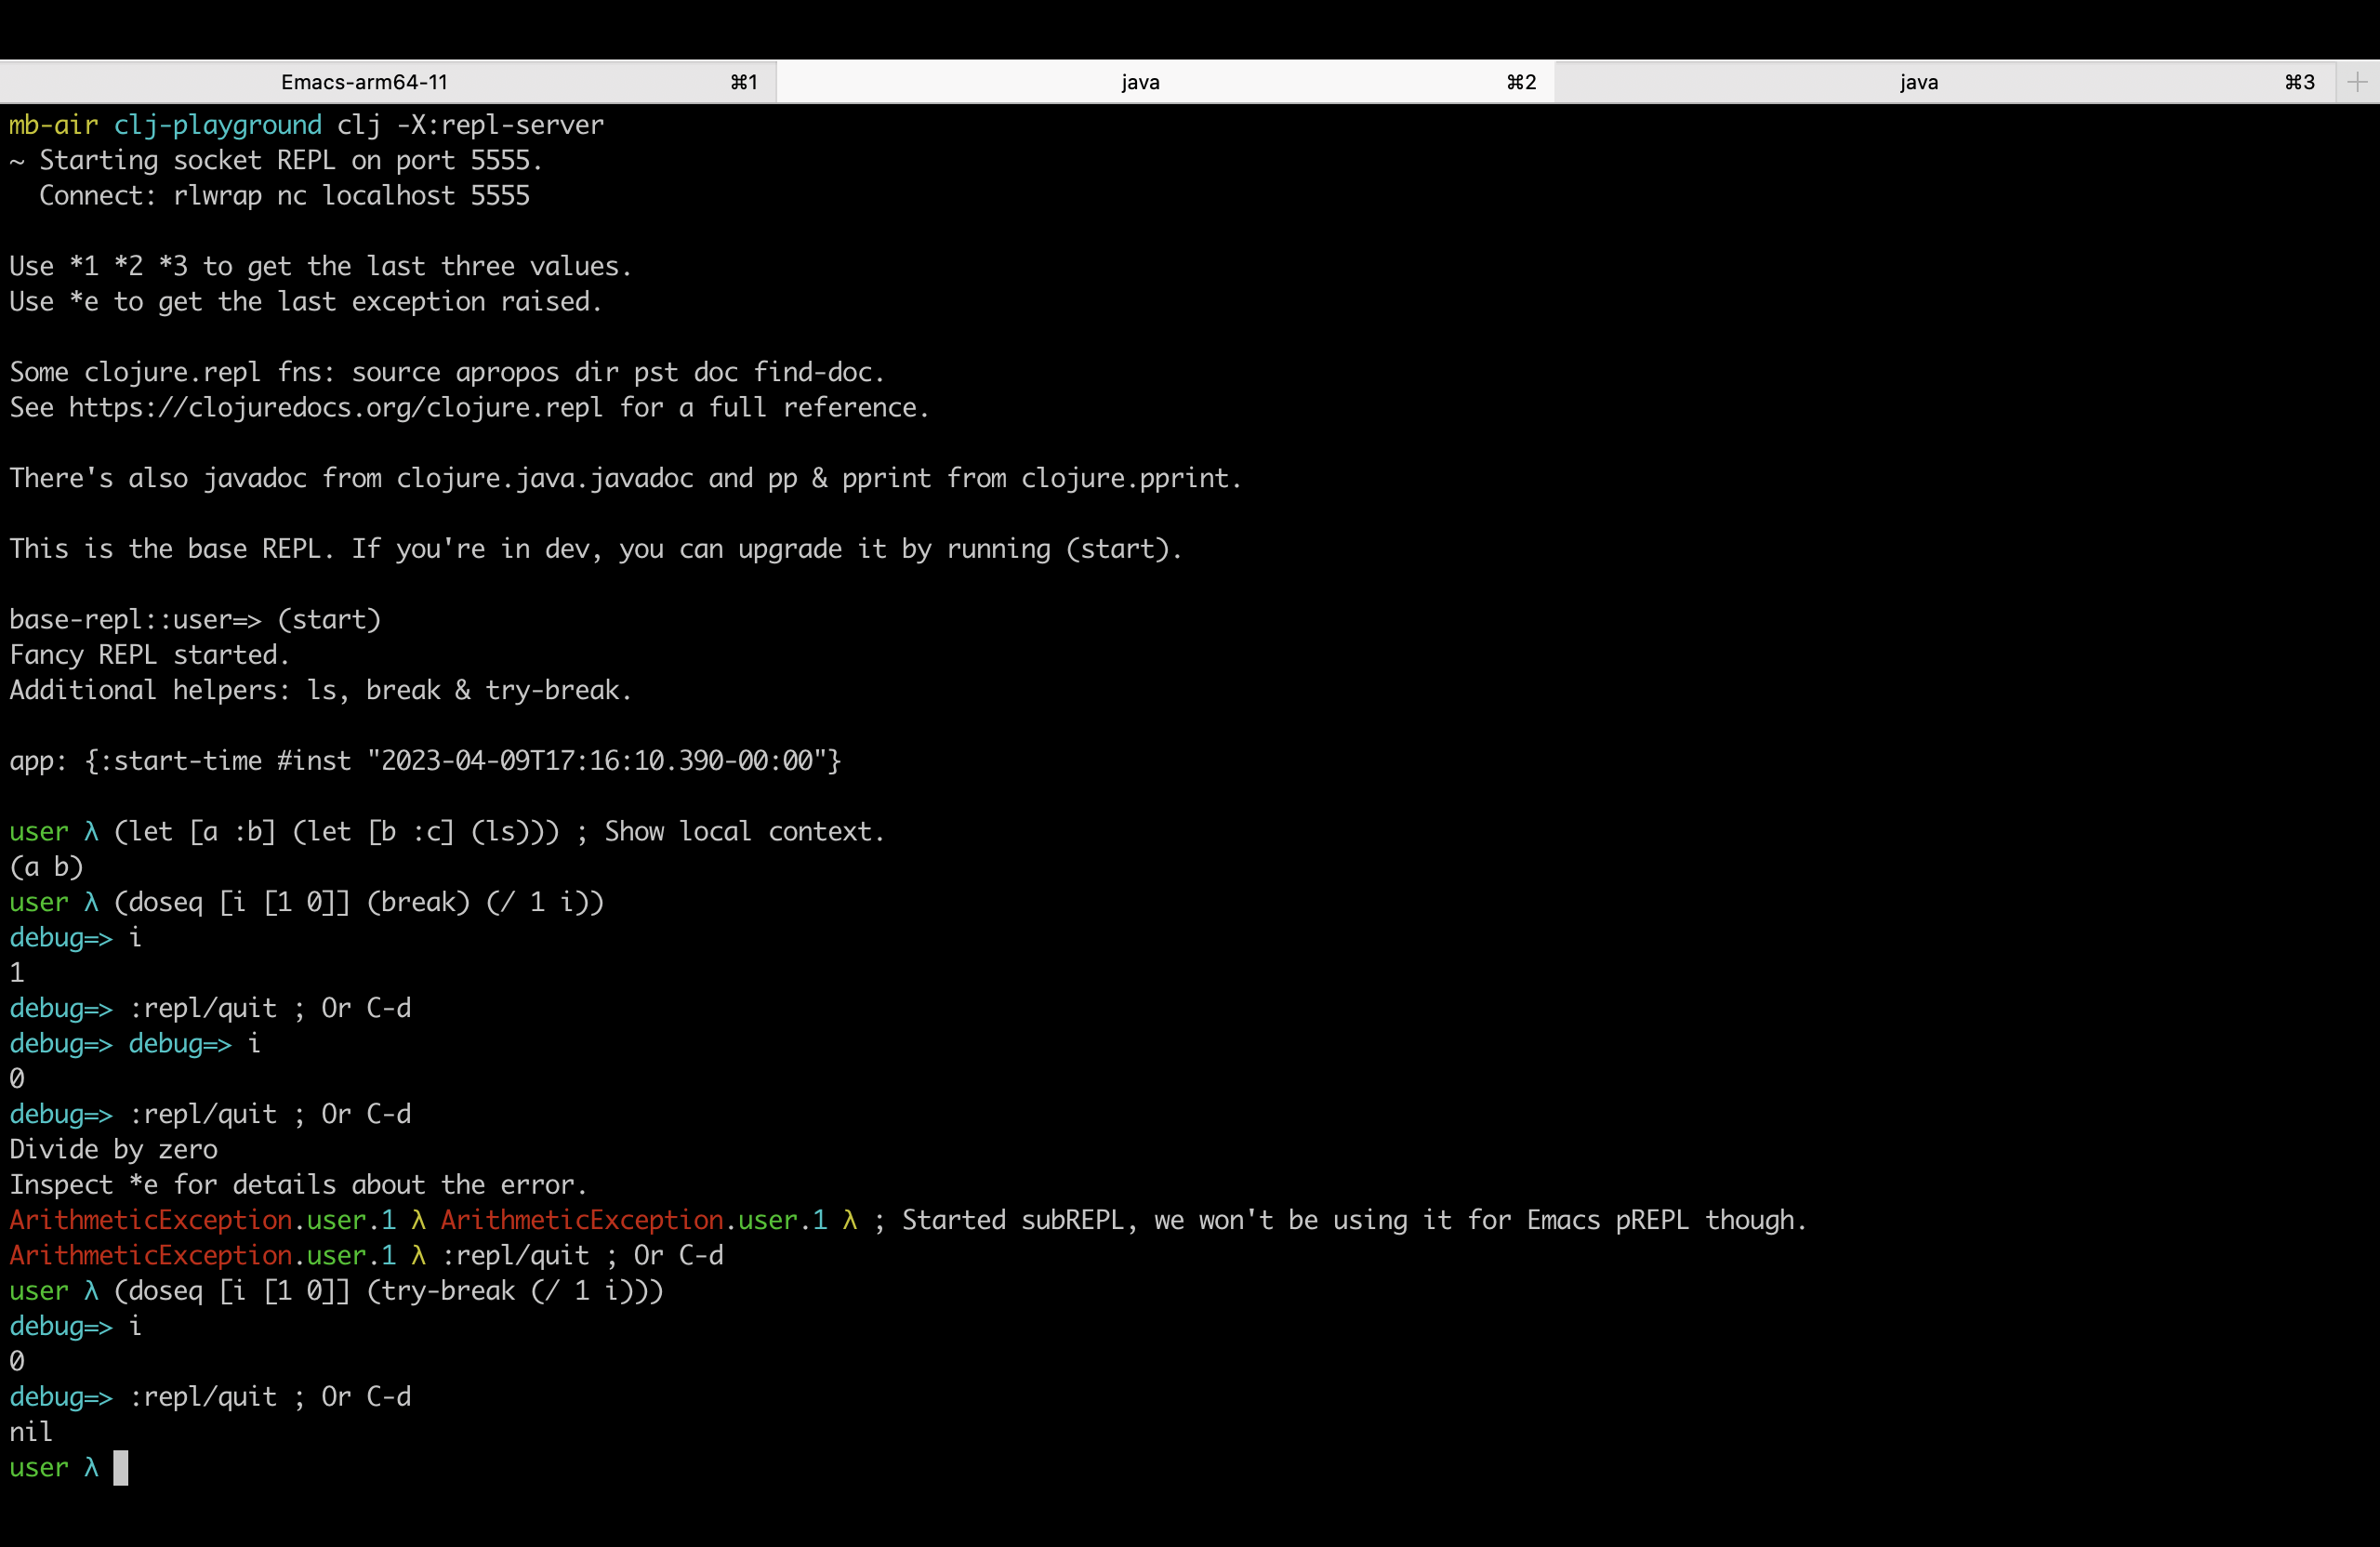
Task: Click the 'mb-air' hostname in shell prompt
Action: [x=54, y=125]
